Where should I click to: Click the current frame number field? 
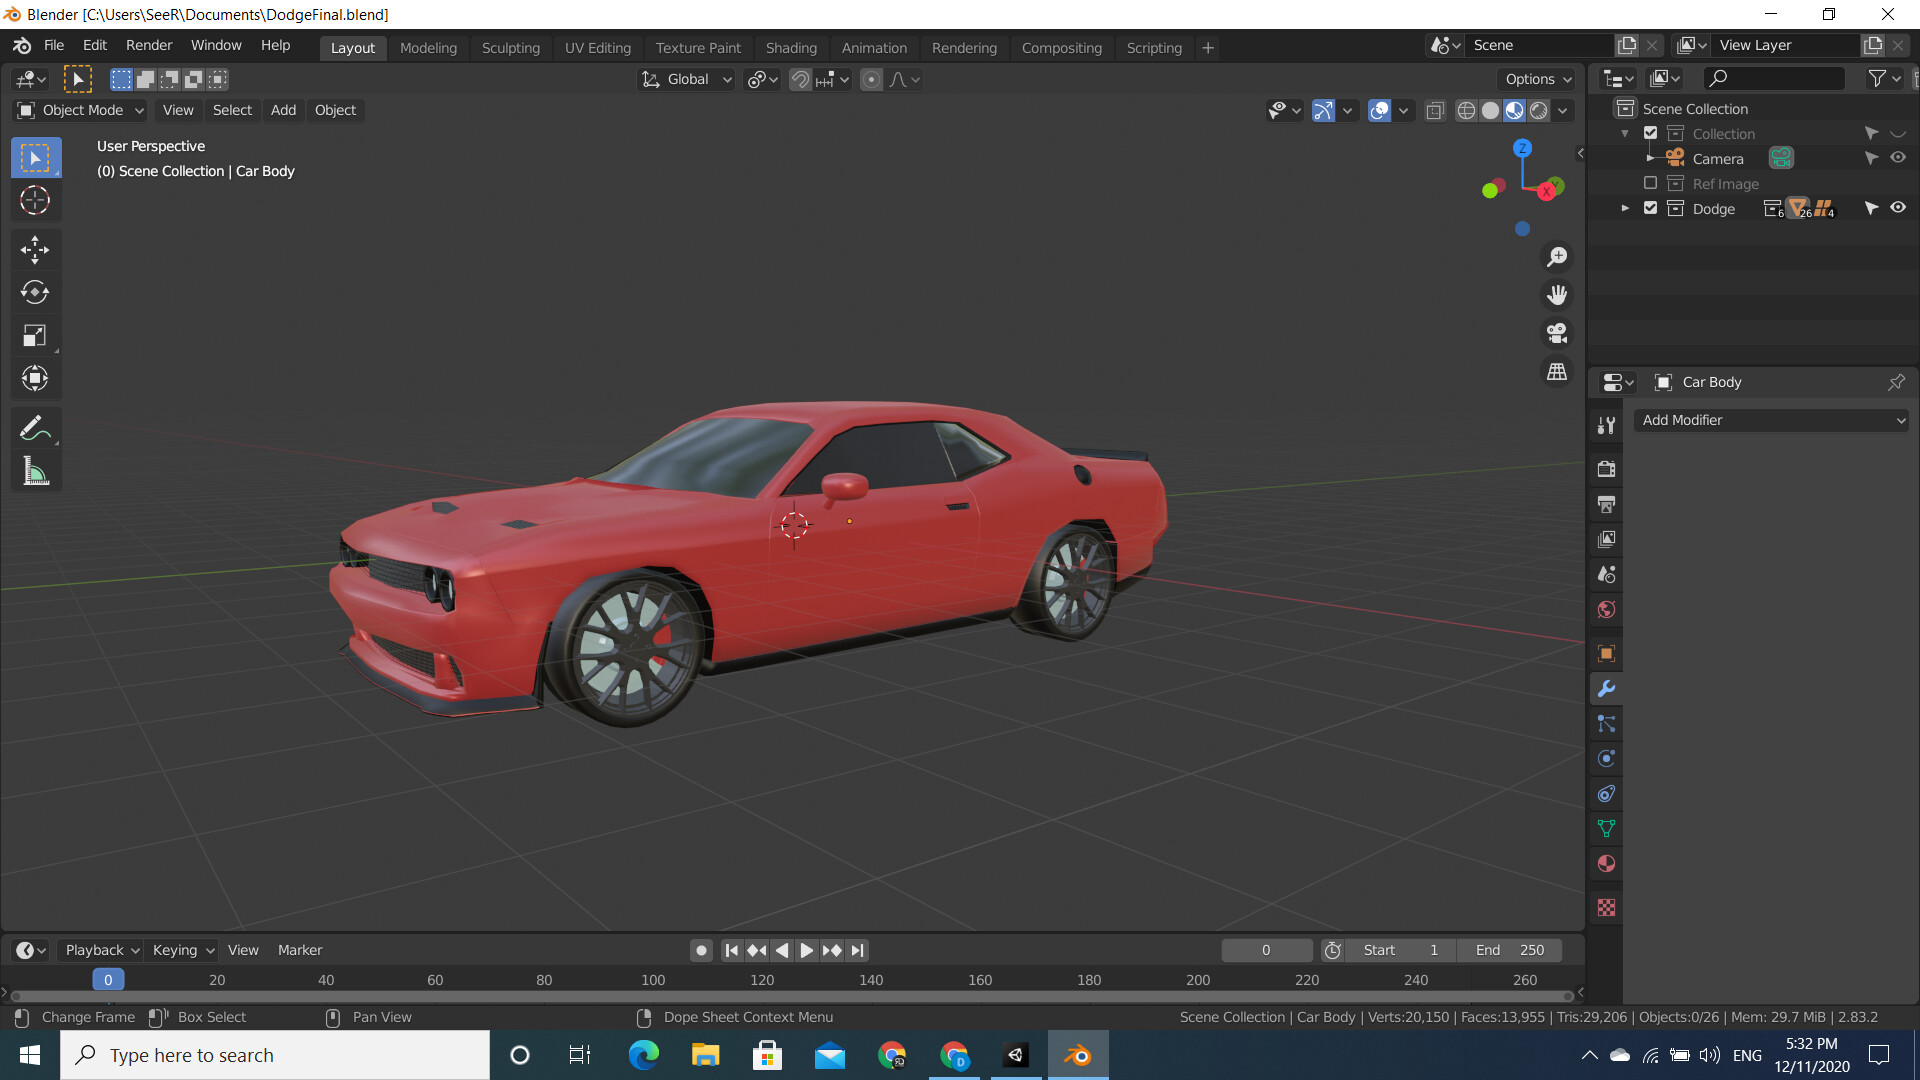point(1266,950)
